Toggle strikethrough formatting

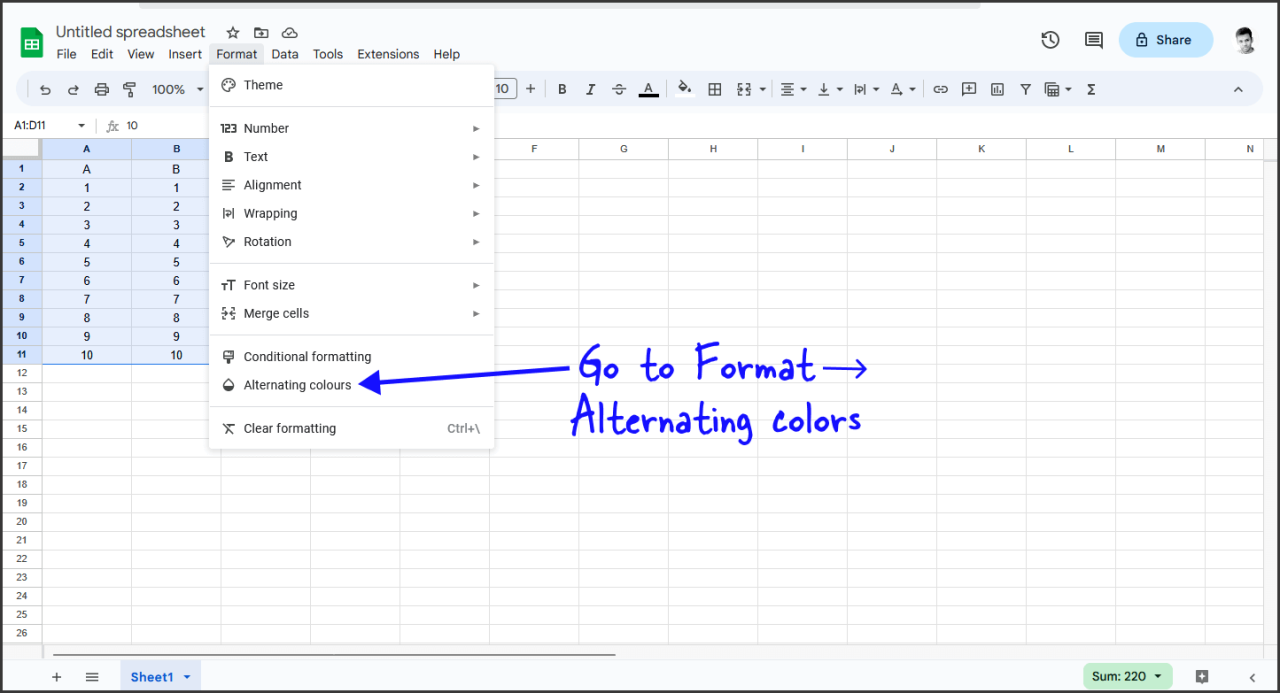pos(619,90)
